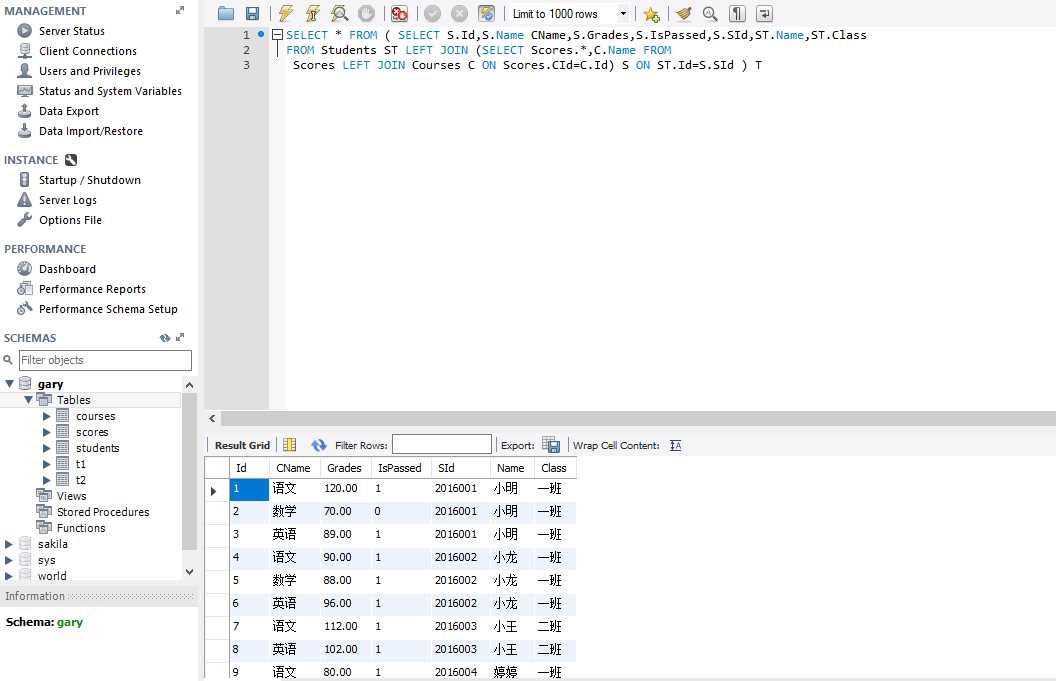Select the Stored Procedures node
This screenshot has width=1056, height=681.
103,512
